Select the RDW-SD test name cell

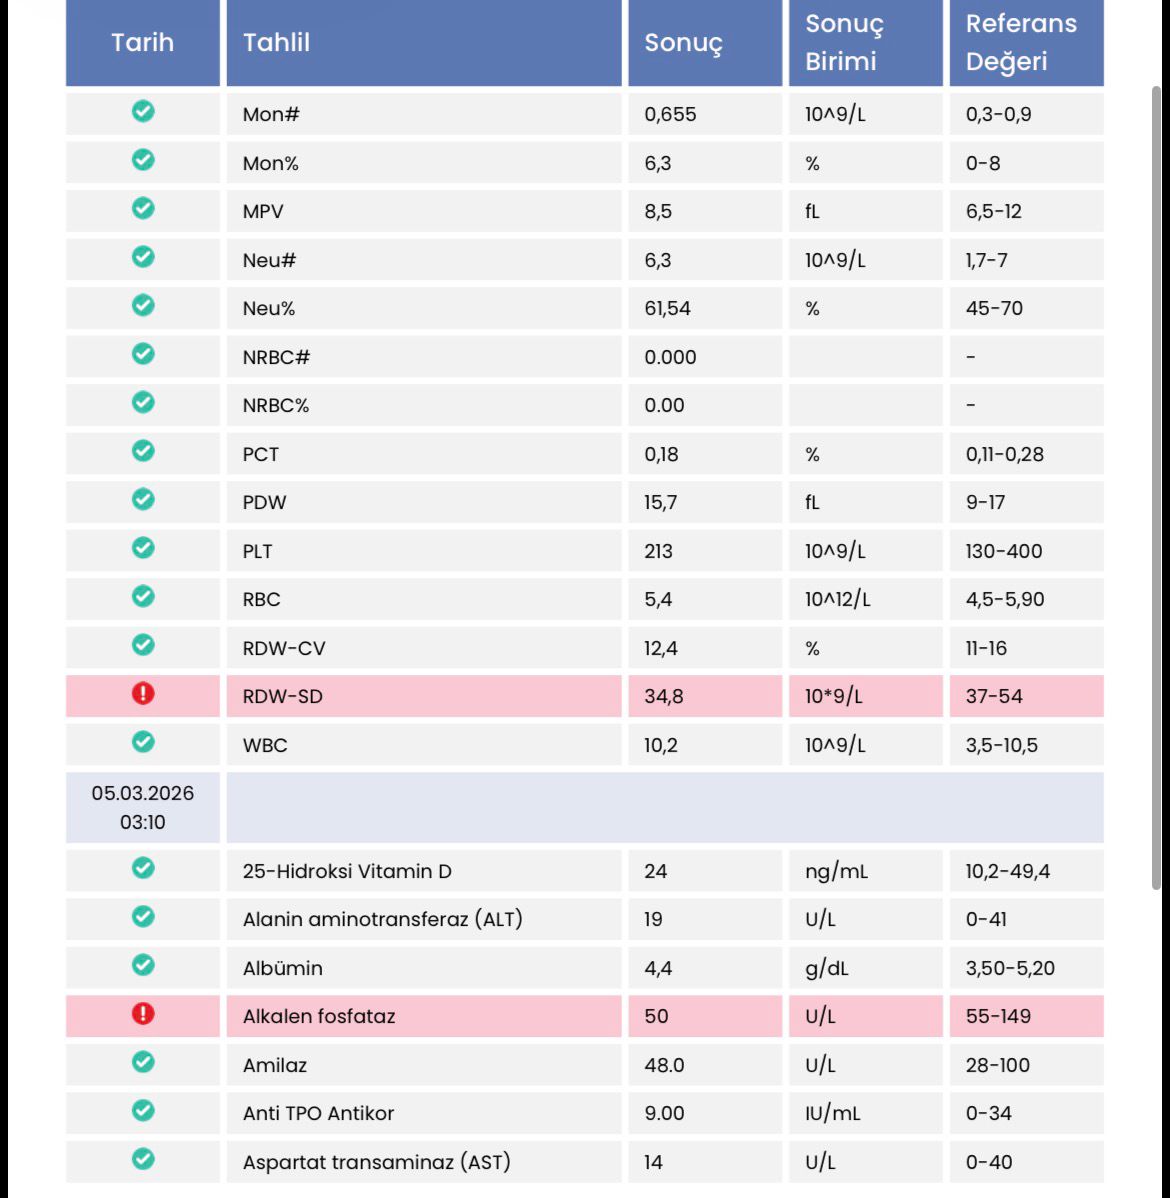[283, 696]
